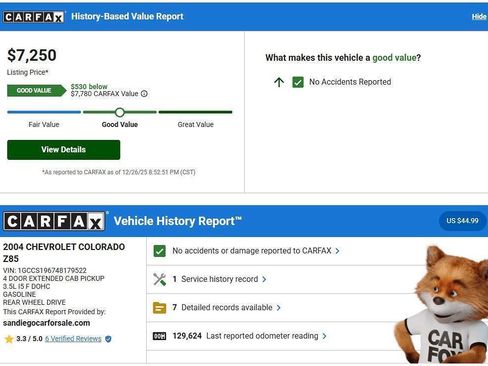Image resolution: width=488 pixels, height=366 pixels.
Task: Click the CARFAX logo in Value Report header
Action: point(34,17)
